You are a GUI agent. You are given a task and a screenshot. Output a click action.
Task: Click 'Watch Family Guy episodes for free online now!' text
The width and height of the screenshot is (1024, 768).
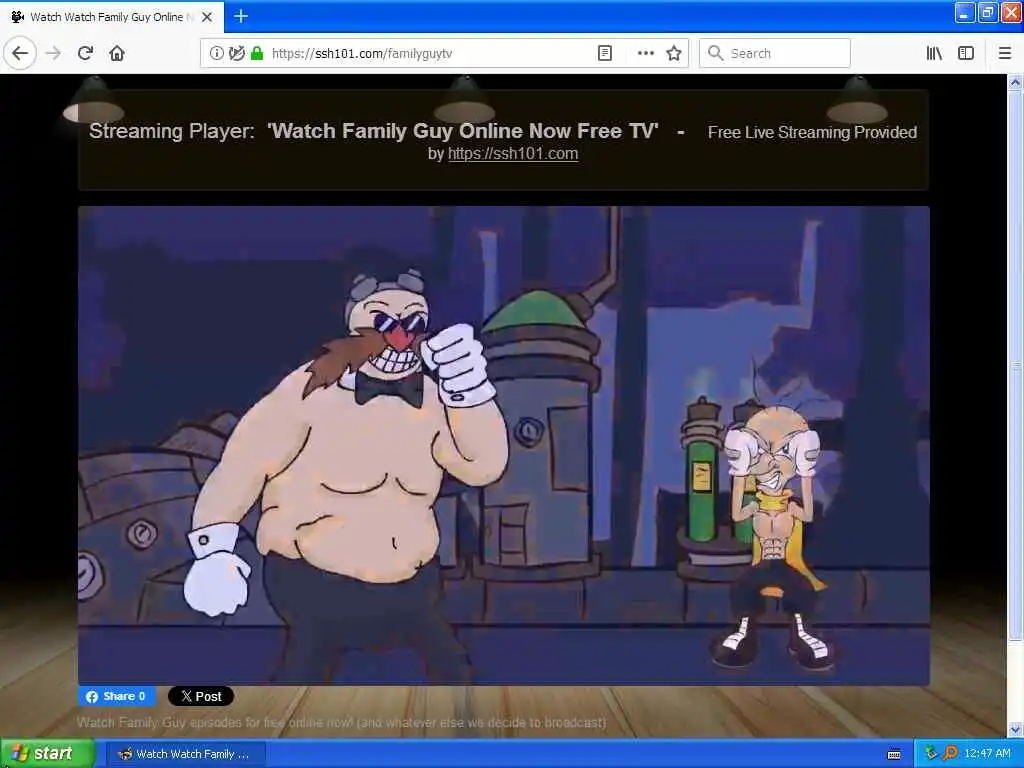tap(216, 722)
